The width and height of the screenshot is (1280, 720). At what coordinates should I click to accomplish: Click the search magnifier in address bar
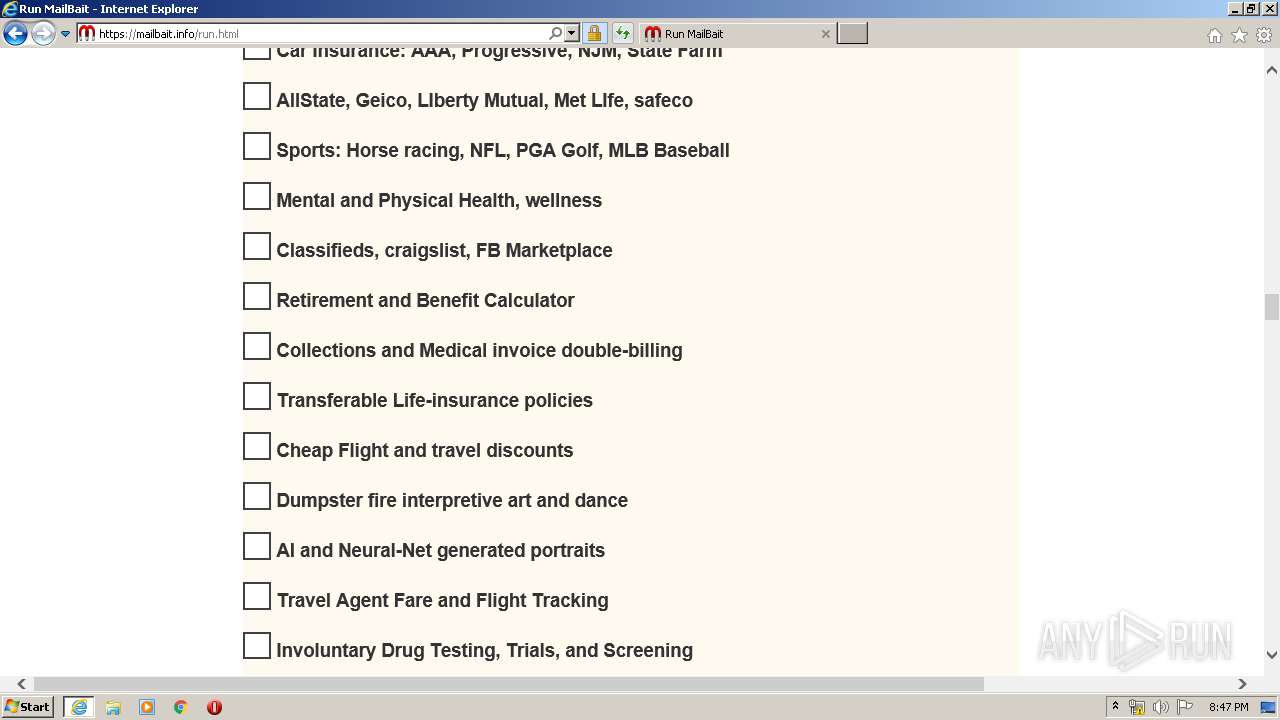pos(556,33)
